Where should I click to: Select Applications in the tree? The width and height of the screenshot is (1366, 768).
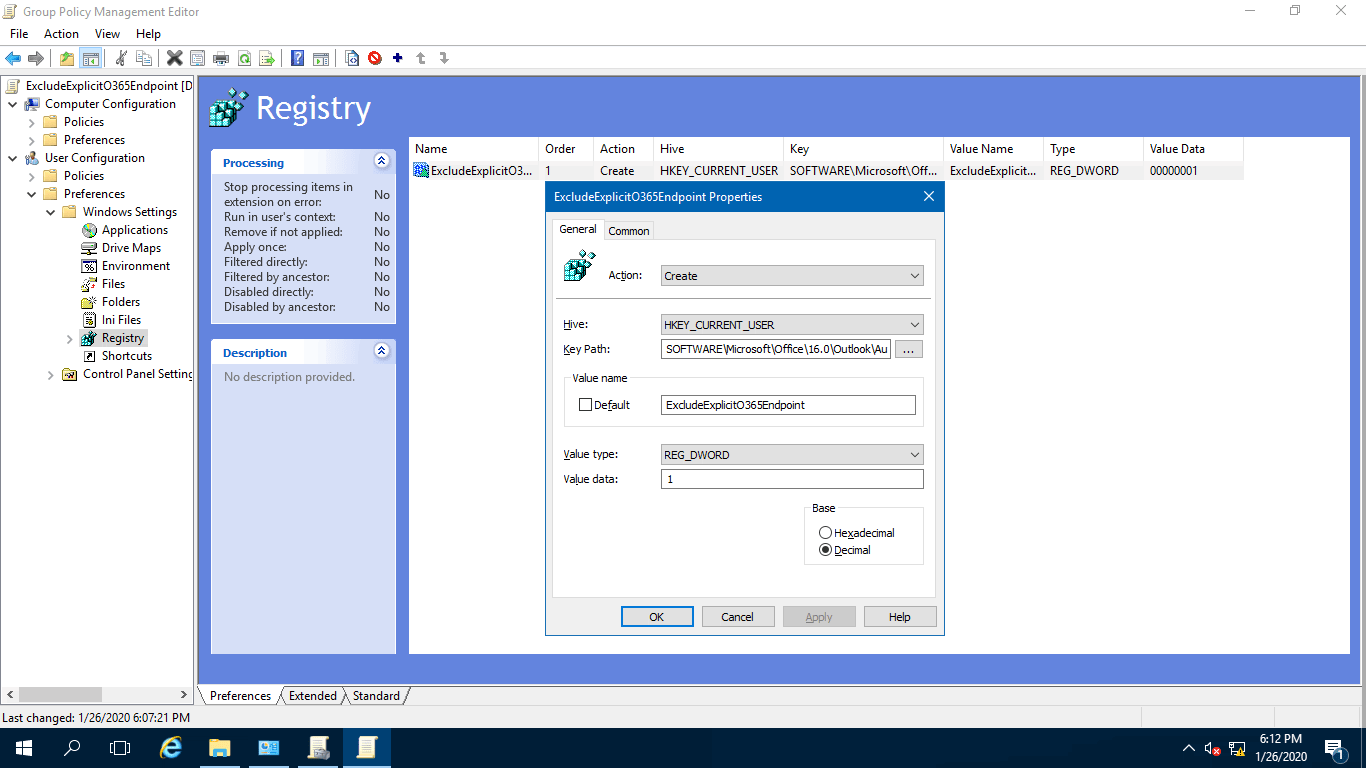click(134, 230)
